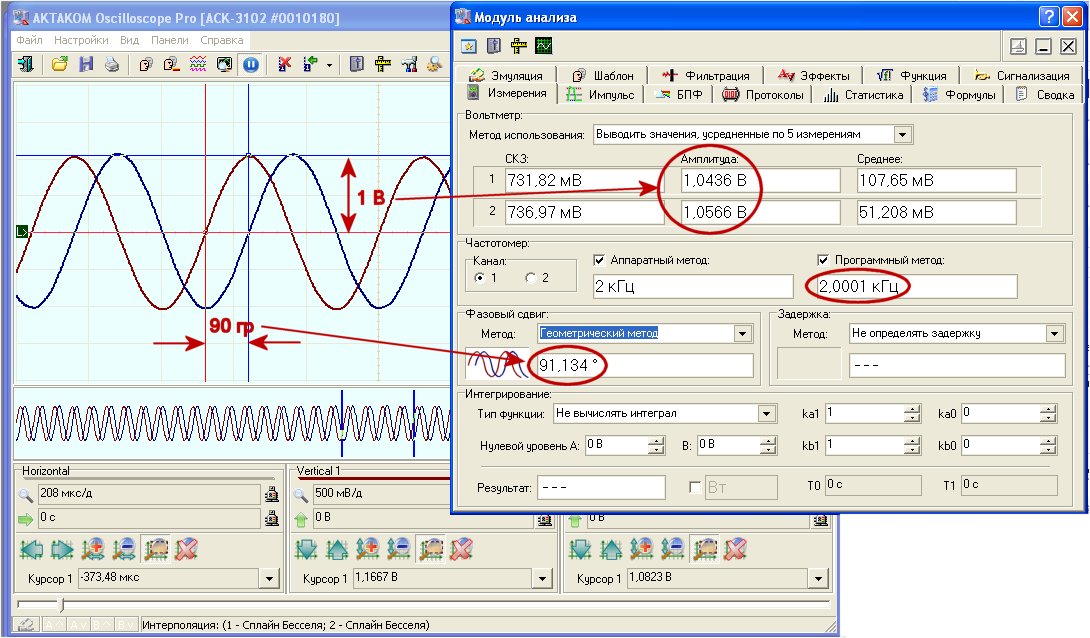Click the multicolor waveforms toolbar icon
This screenshot has width=1090, height=638.
pos(198,65)
